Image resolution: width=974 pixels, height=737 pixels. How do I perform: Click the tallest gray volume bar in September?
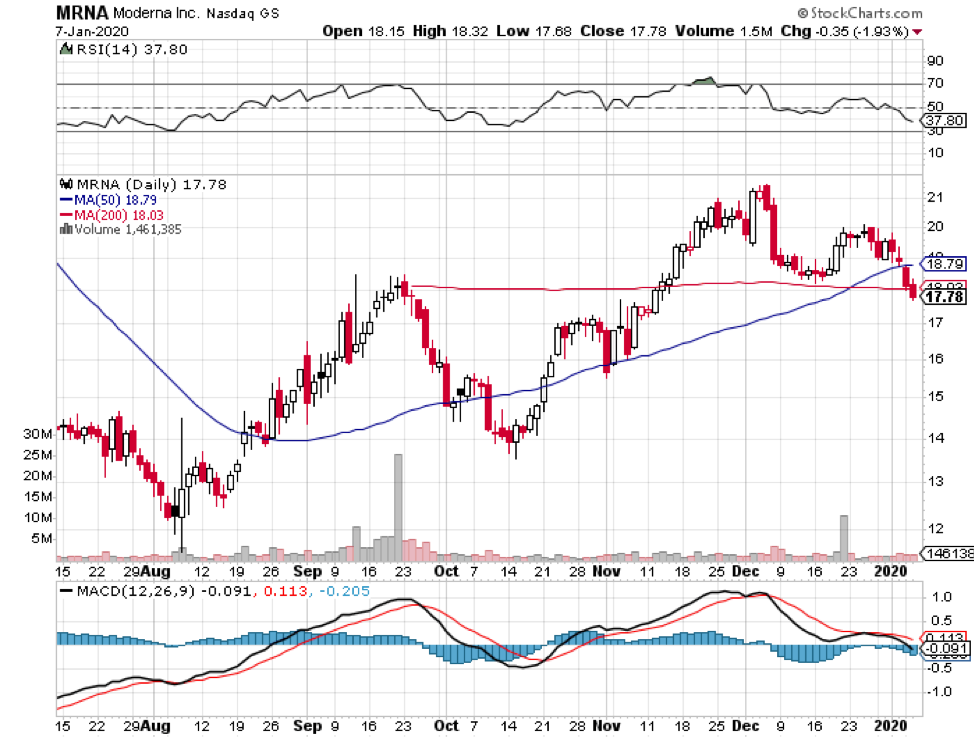tap(398, 506)
